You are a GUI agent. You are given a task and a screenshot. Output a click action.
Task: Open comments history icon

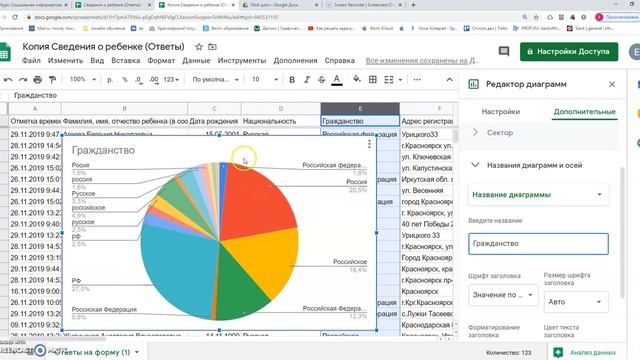504,51
